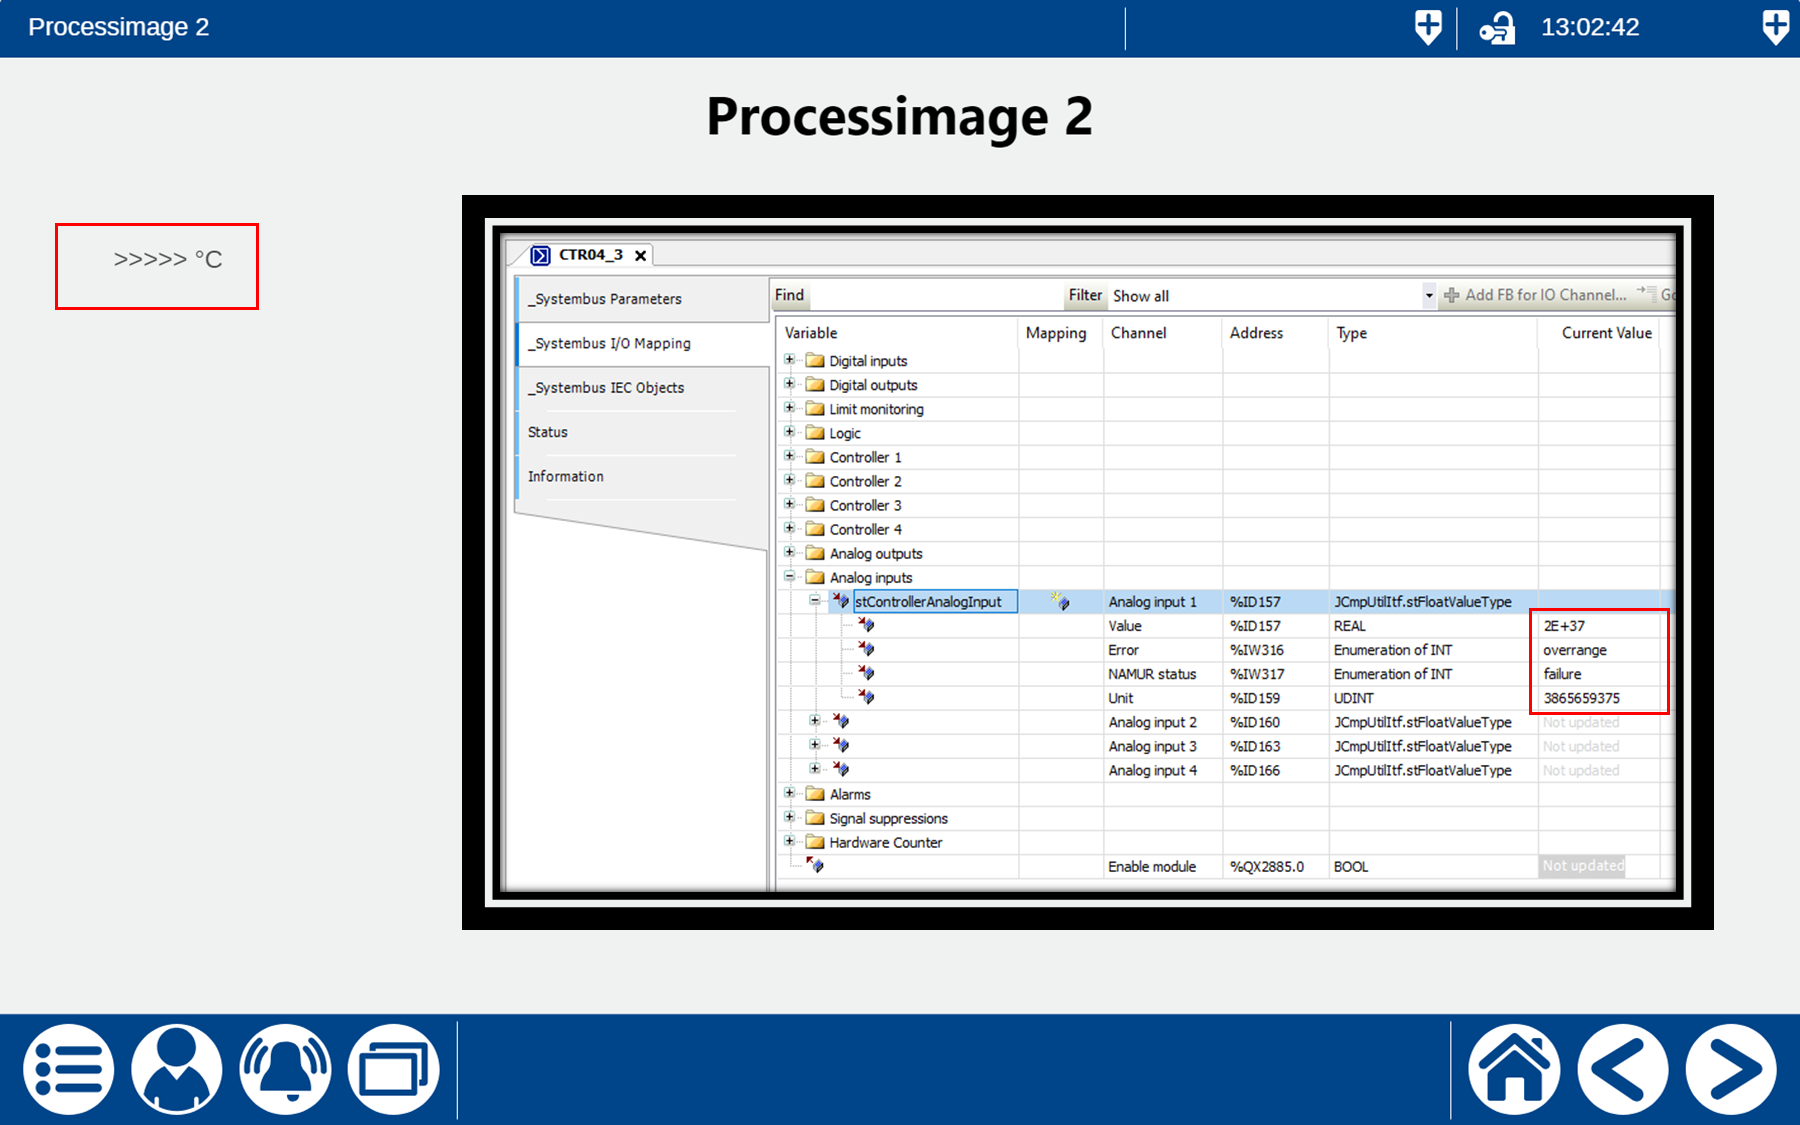Open the Filter Show all dropdown
Screen dimensions: 1800x1125
1428,296
